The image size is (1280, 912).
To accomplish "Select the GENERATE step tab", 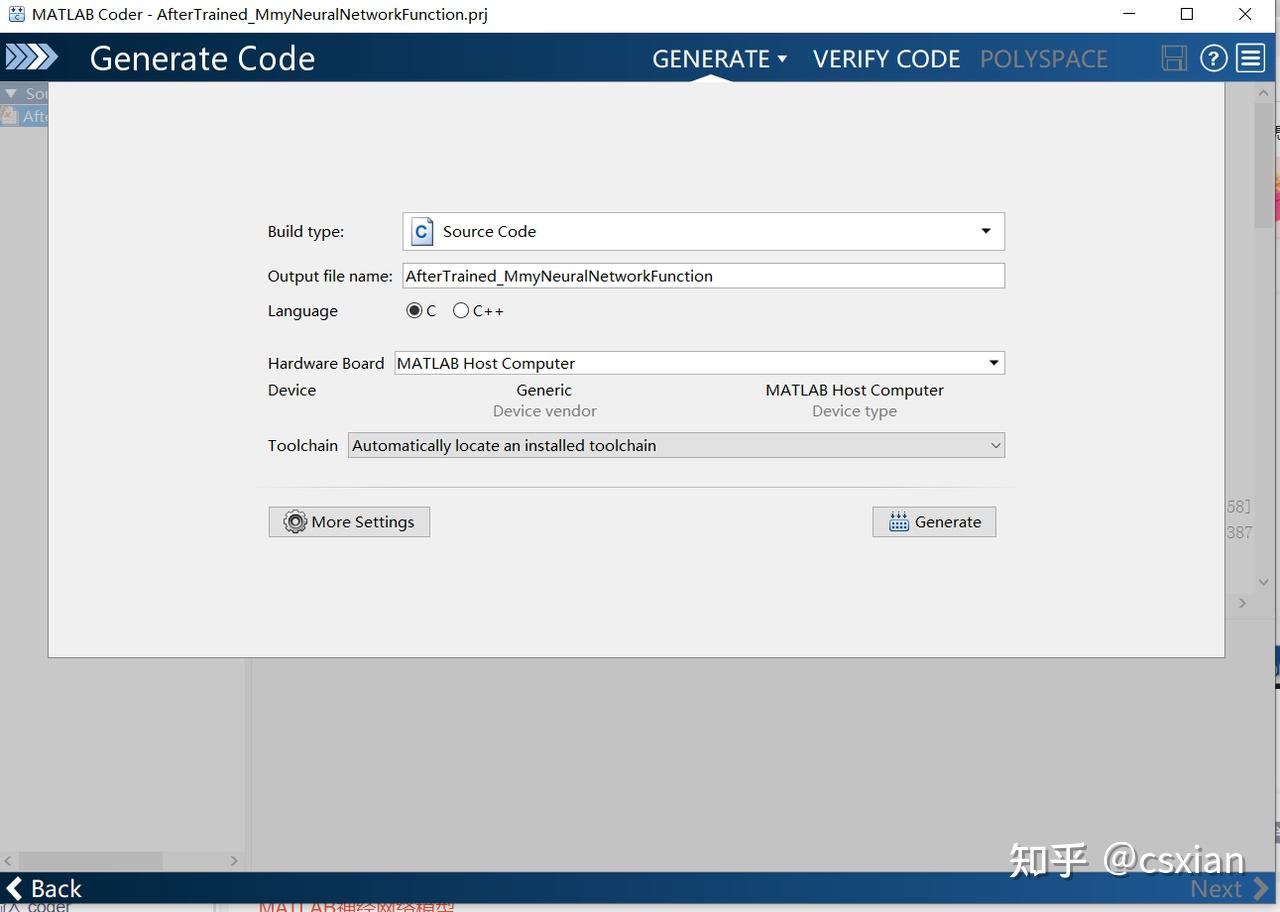I will point(711,59).
